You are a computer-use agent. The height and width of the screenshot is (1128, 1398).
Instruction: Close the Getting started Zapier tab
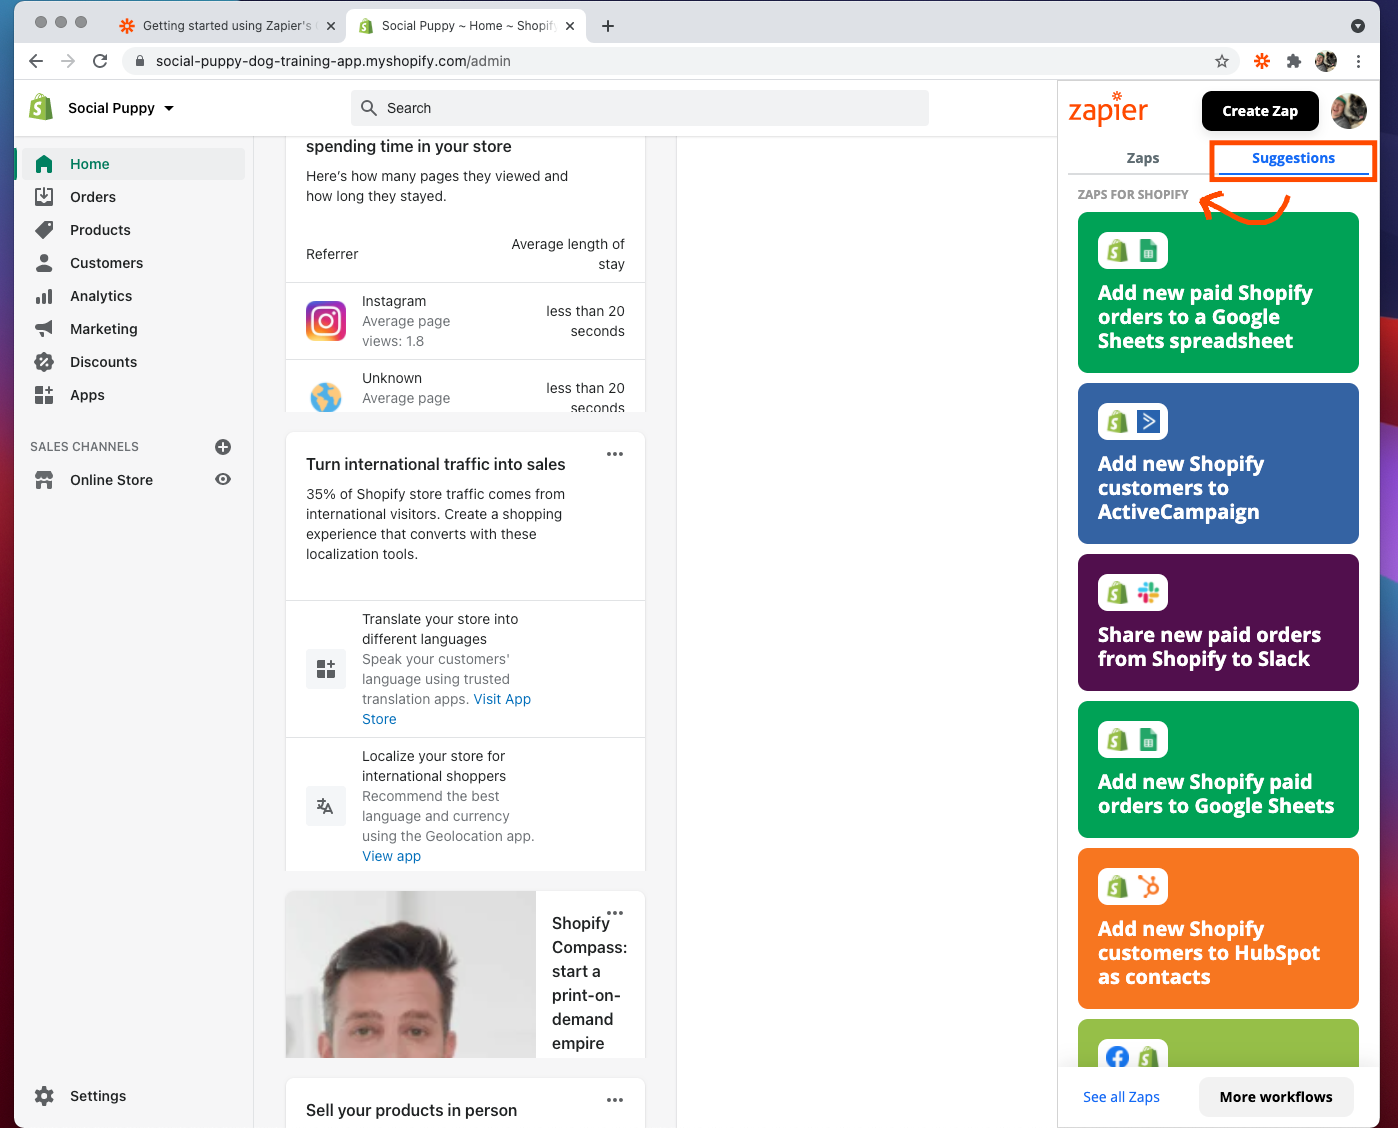click(331, 26)
